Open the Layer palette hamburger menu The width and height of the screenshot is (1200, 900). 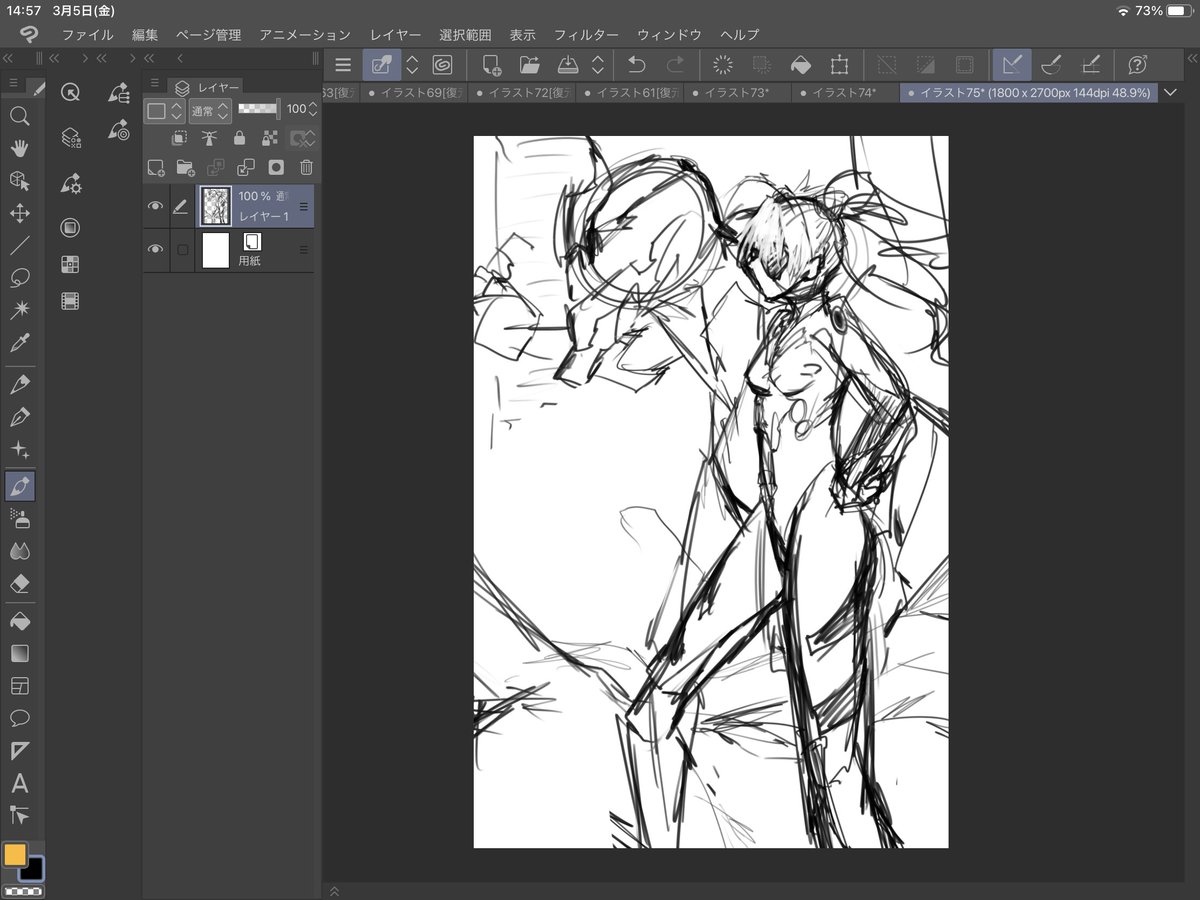click(153, 83)
